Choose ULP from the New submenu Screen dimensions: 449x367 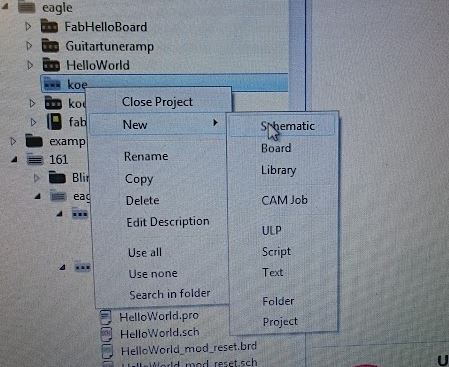[x=272, y=230]
